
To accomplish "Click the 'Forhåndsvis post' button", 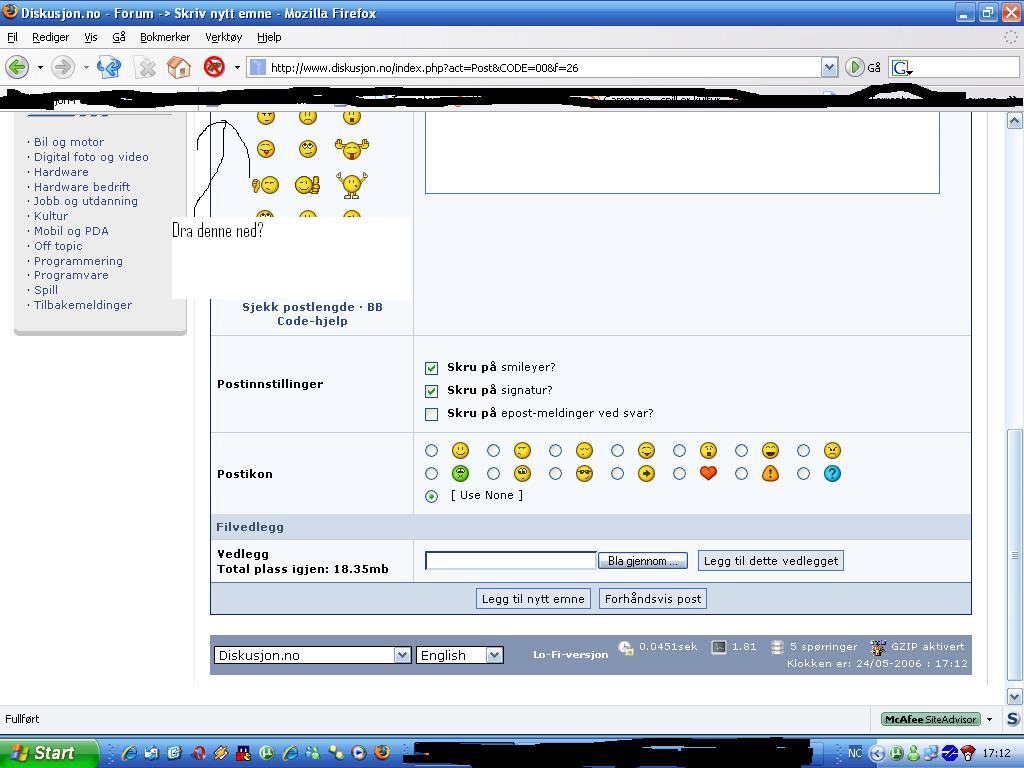I will [x=653, y=599].
